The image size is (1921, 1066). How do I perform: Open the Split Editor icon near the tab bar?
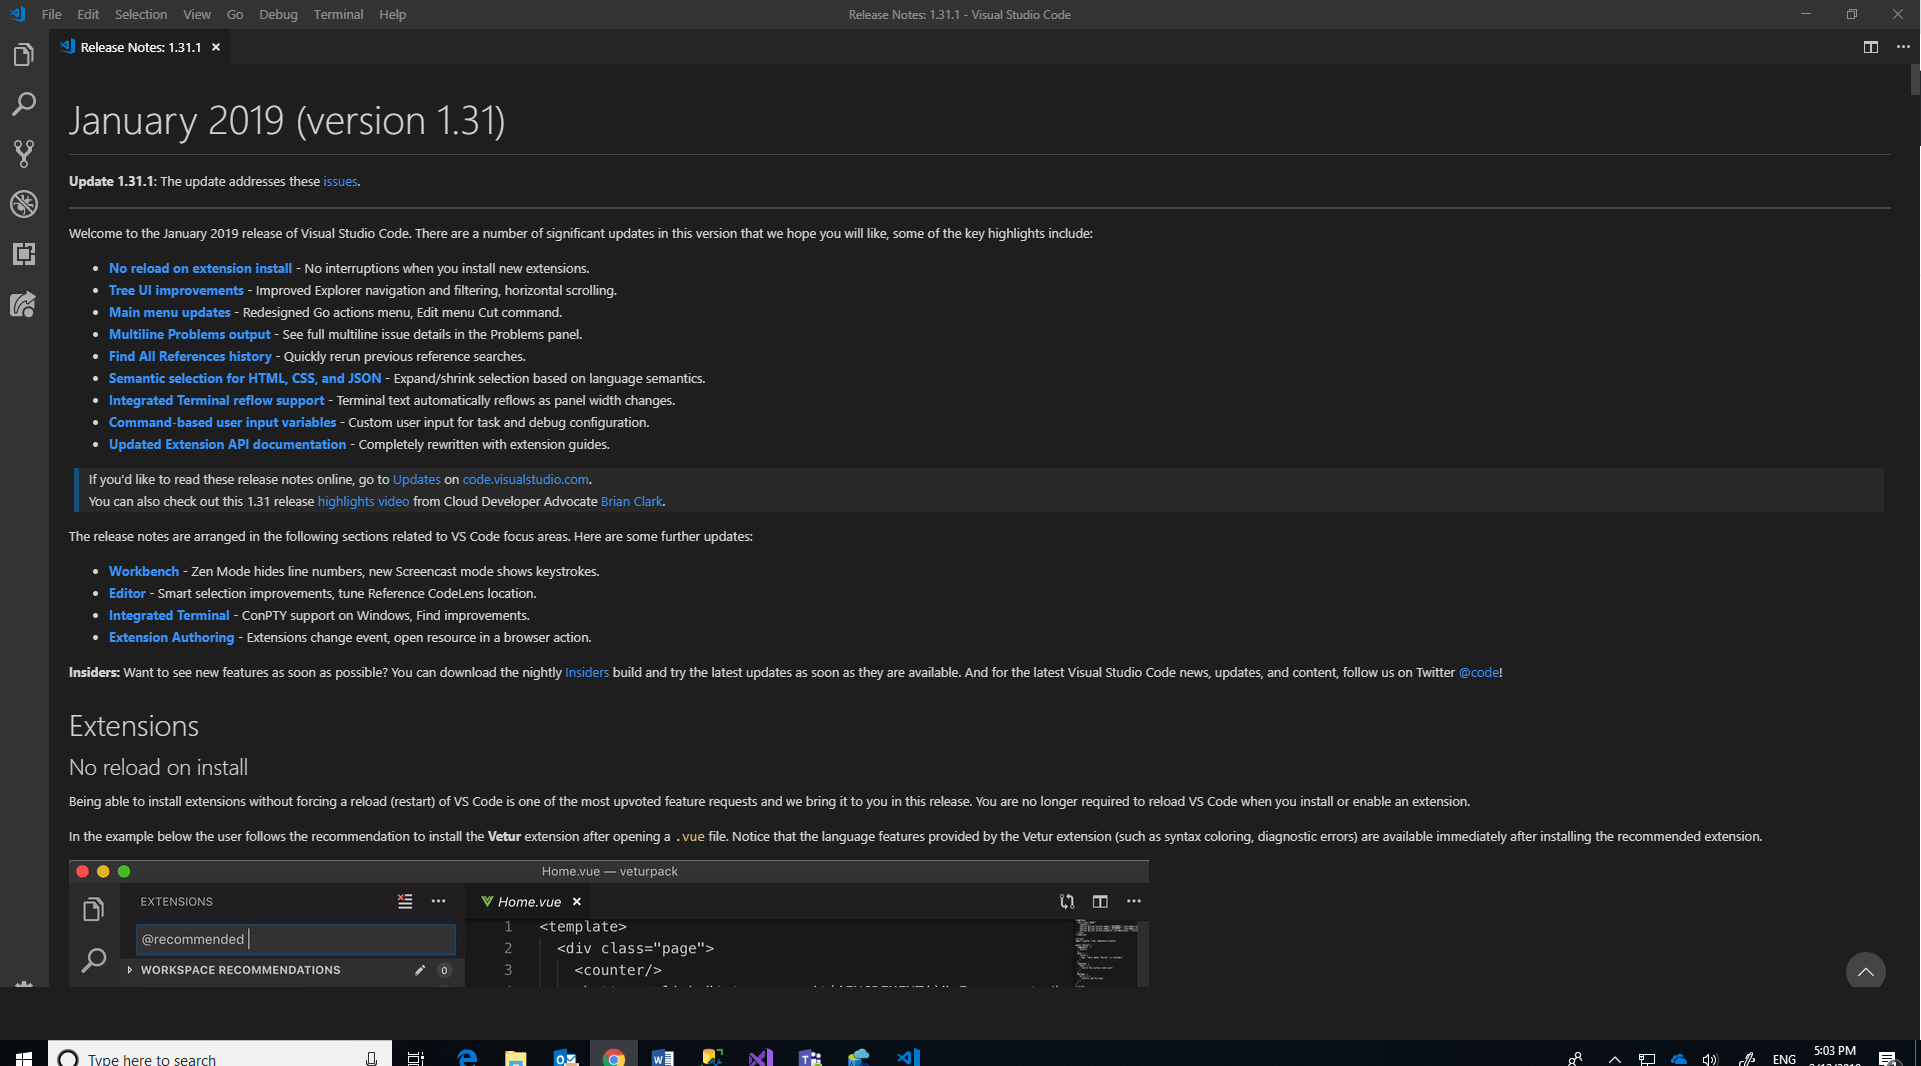point(1871,47)
